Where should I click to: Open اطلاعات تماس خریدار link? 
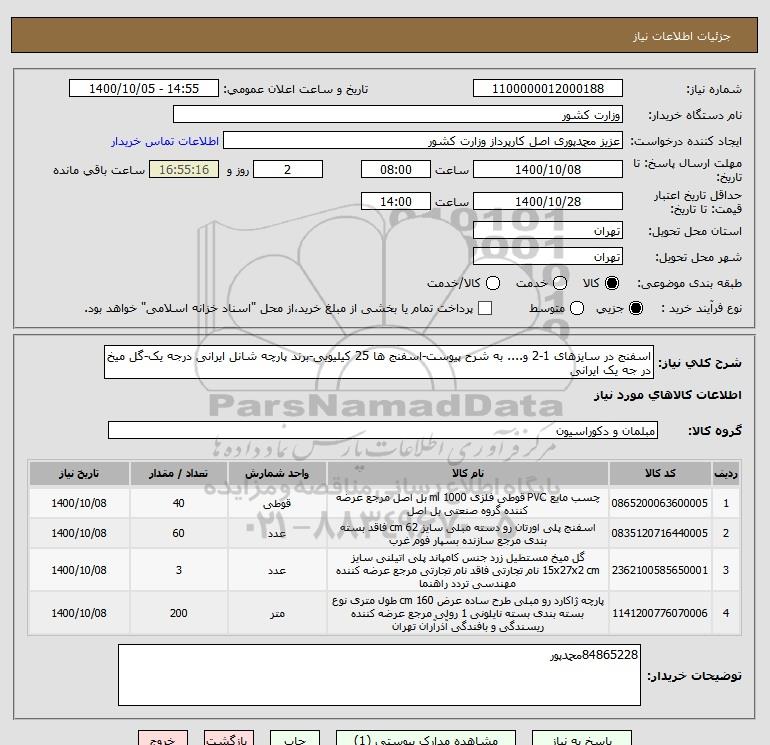[165, 141]
